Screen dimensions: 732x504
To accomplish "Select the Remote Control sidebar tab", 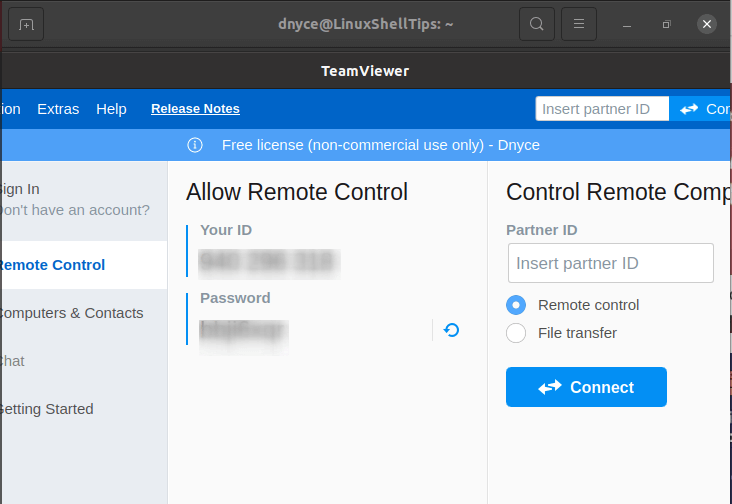I will point(84,265).
